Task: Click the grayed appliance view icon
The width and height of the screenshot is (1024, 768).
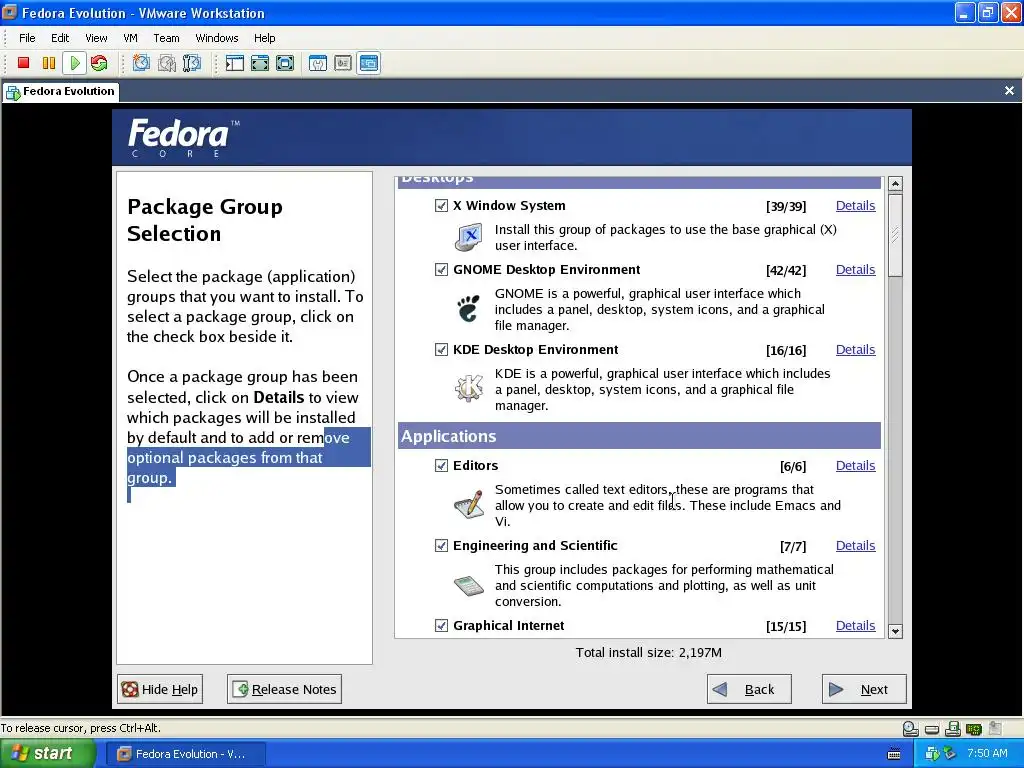Action: coord(343,63)
